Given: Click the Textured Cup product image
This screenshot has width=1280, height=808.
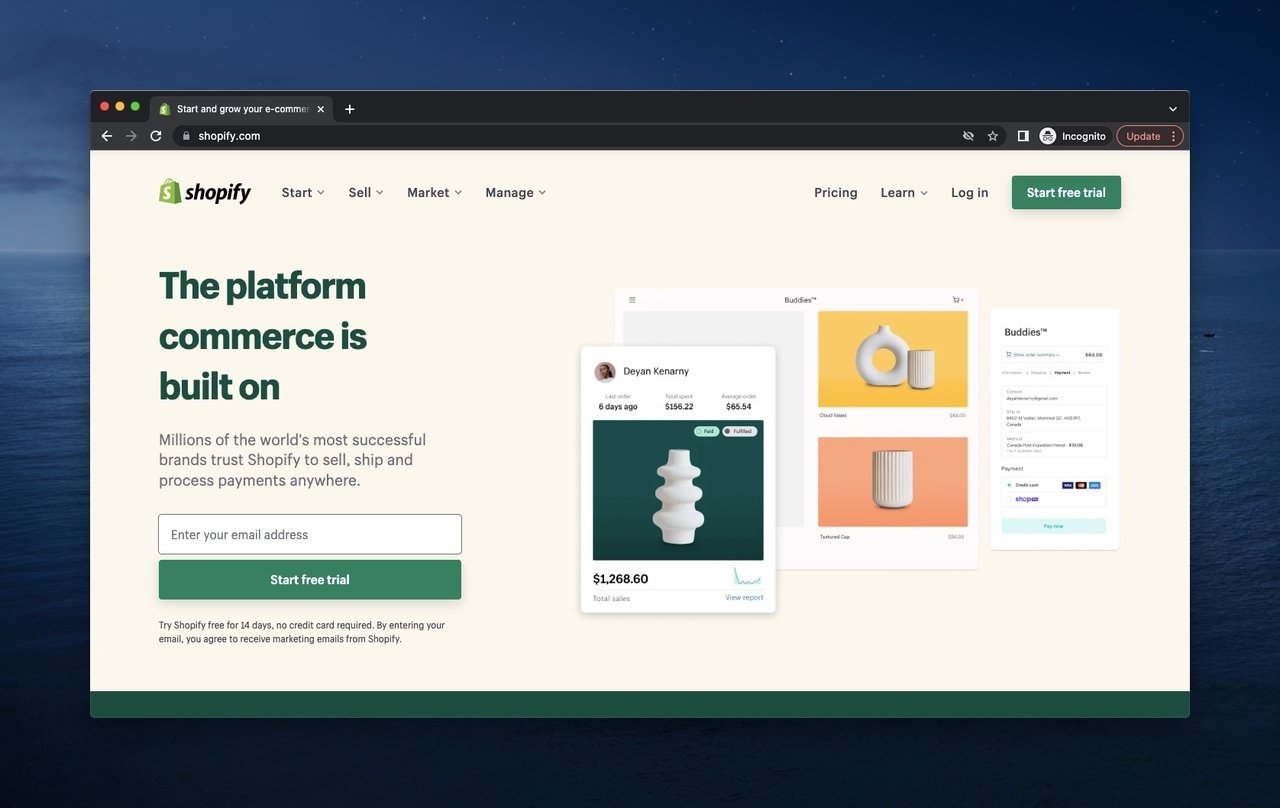Looking at the screenshot, I should [893, 482].
